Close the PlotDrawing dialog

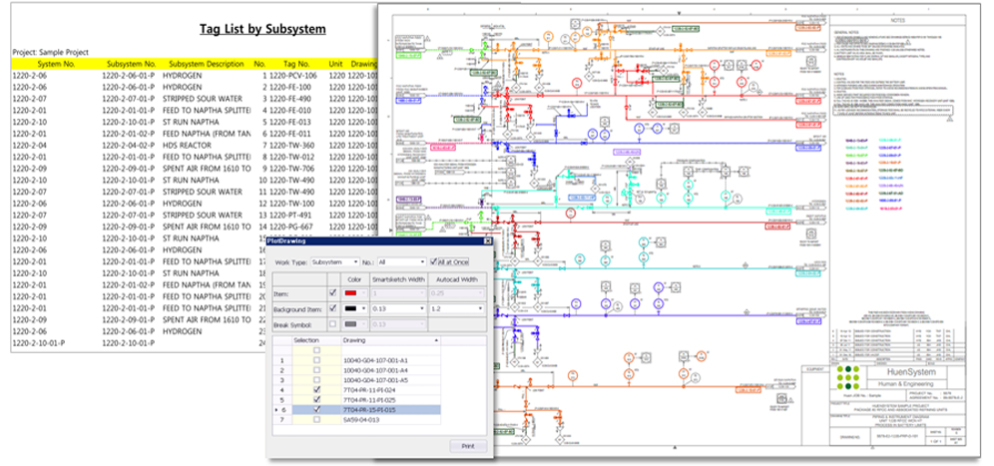[x=486, y=241]
